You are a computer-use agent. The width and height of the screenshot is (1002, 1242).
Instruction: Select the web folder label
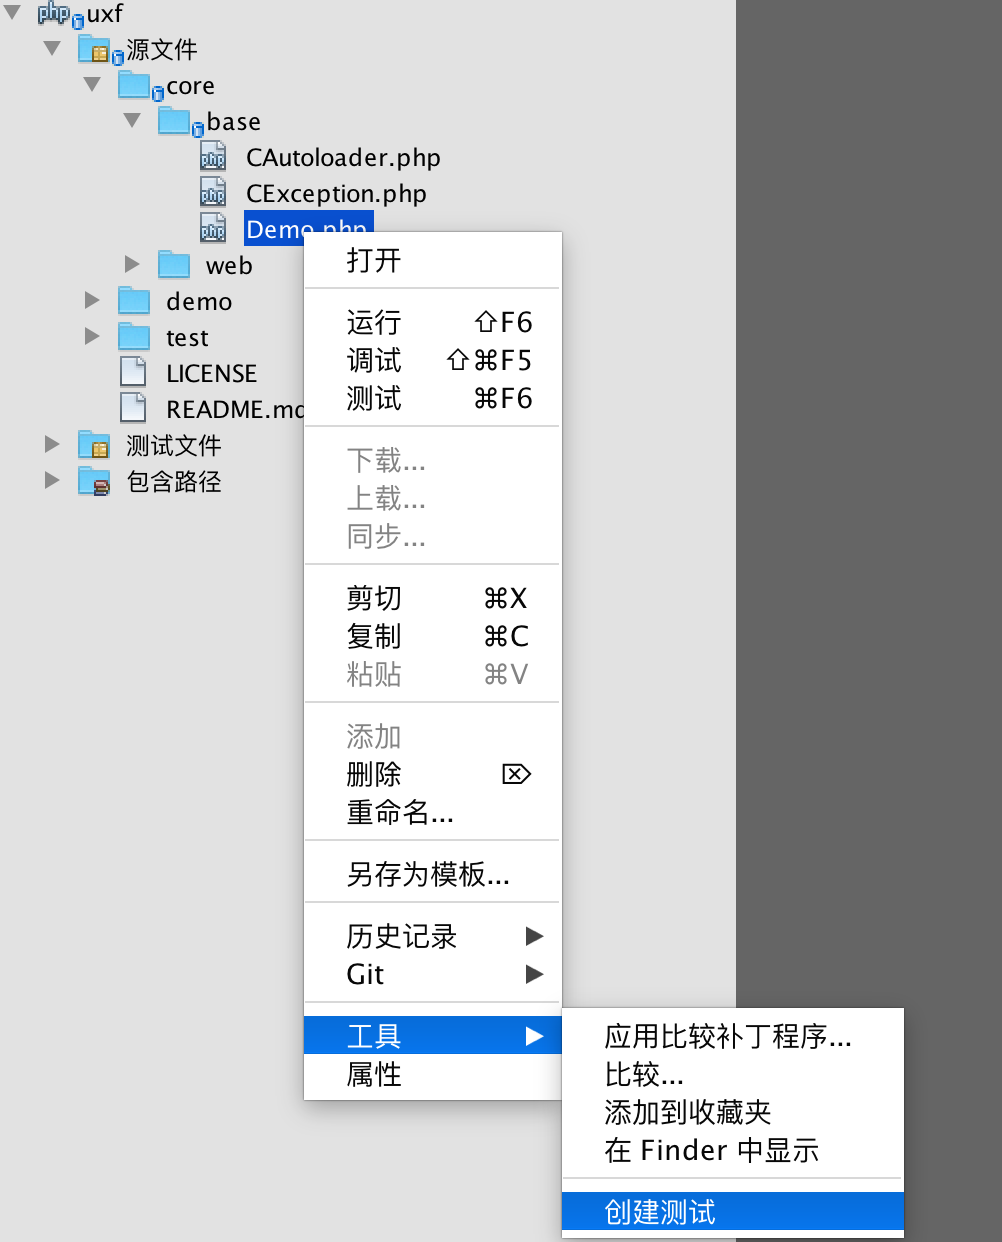pos(229,266)
